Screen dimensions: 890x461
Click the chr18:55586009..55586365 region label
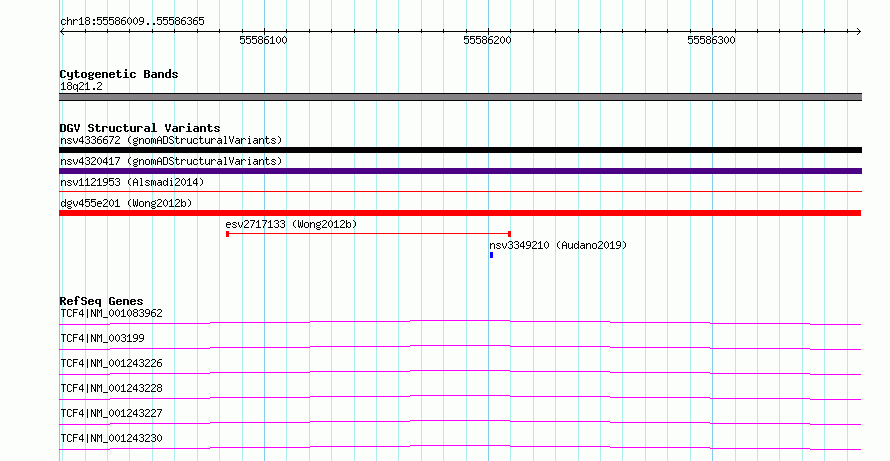click(x=132, y=22)
